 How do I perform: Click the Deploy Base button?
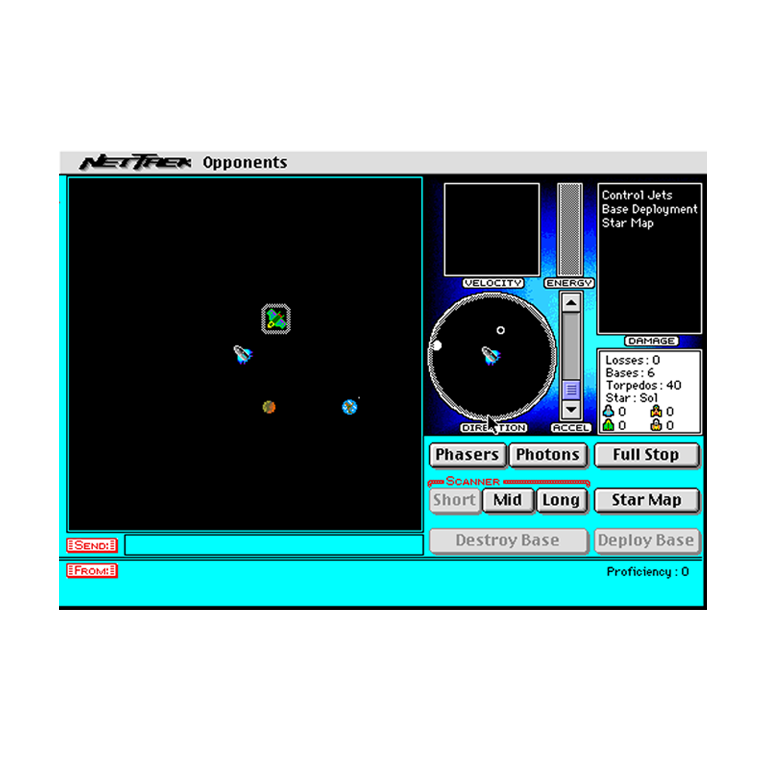point(646,540)
